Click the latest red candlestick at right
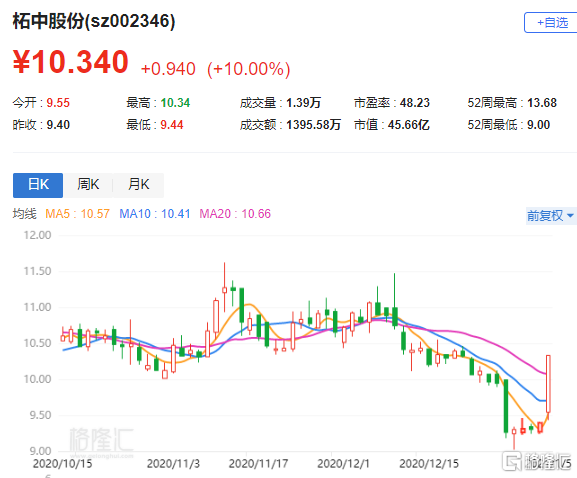This screenshot has height=478, width=577. point(548,384)
